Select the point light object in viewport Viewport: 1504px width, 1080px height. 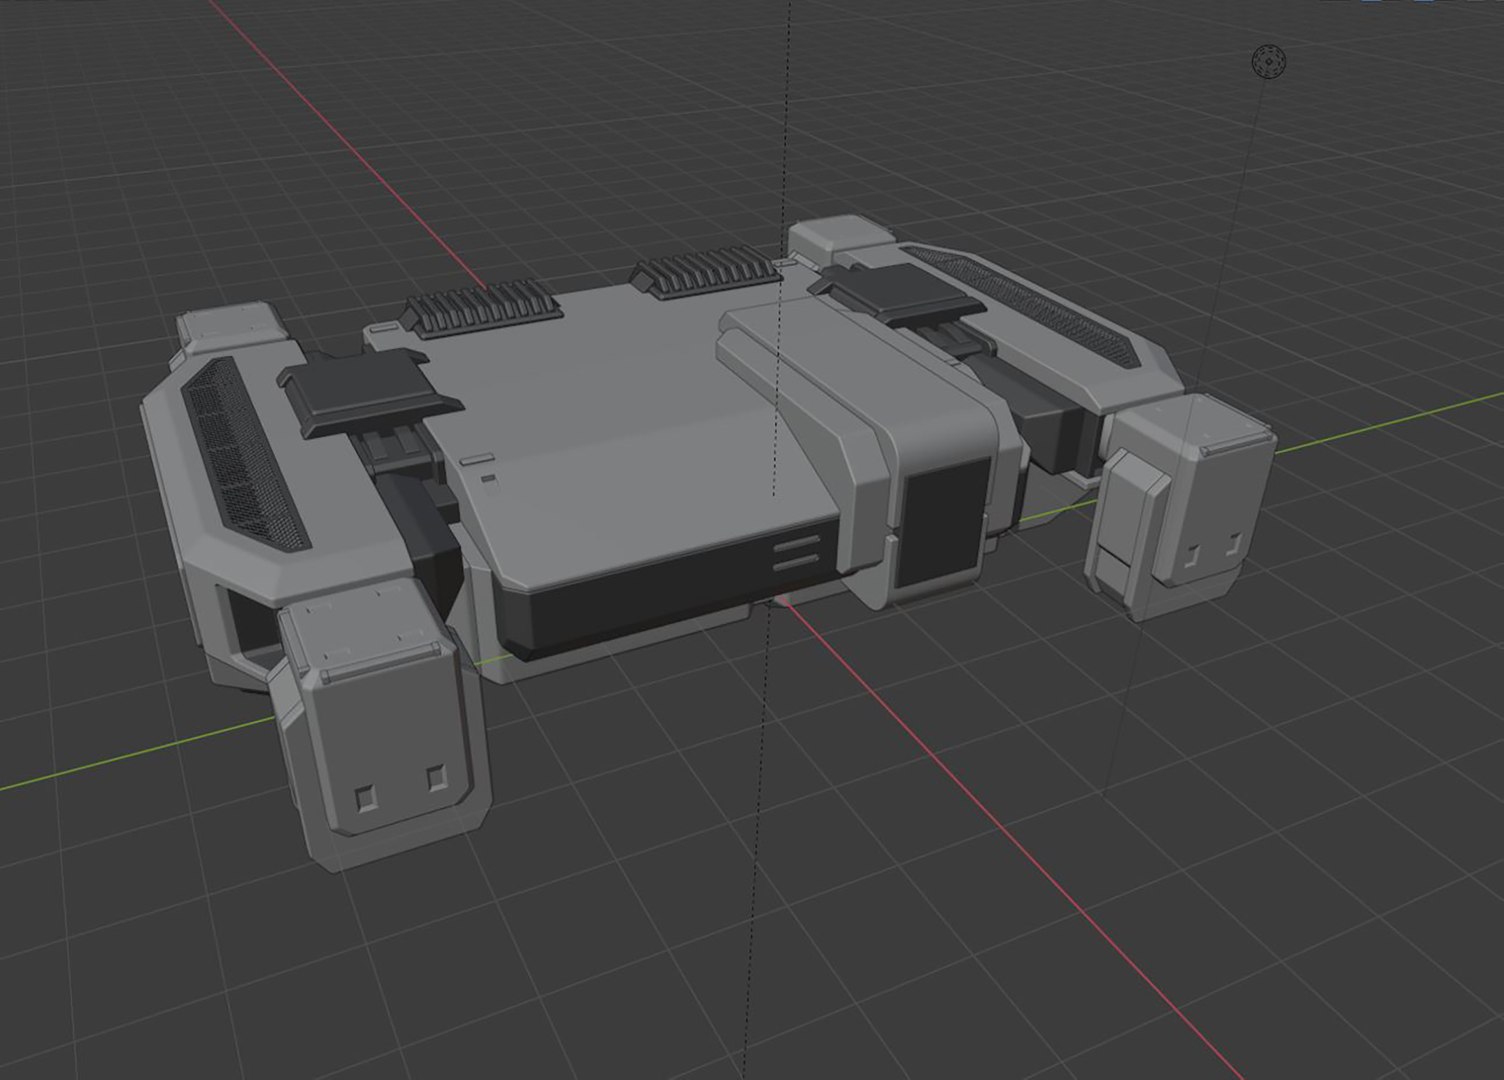click(x=1269, y=62)
